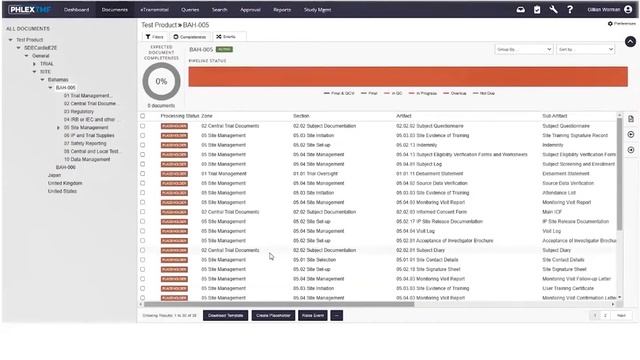Open the wrench tools icon
Image resolution: width=640 pixels, height=360 pixels.
[x=553, y=9]
